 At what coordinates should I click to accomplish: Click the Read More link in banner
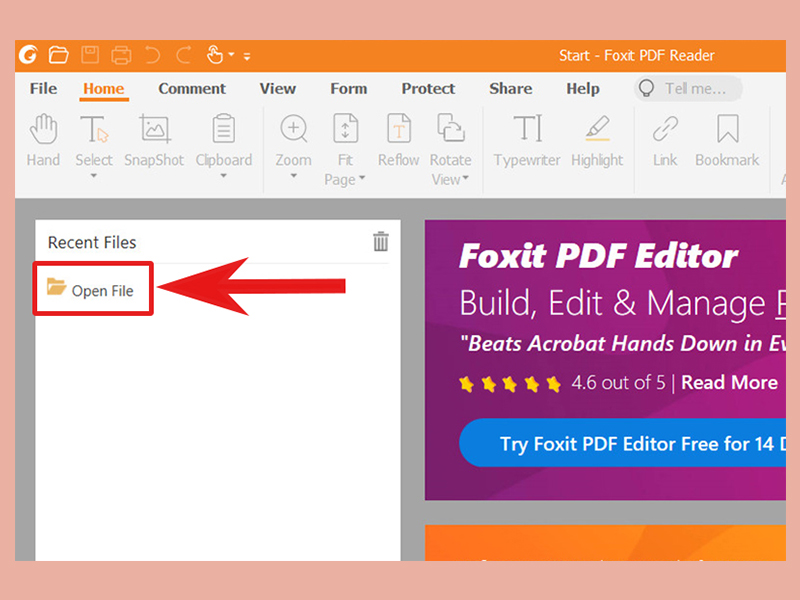729,383
